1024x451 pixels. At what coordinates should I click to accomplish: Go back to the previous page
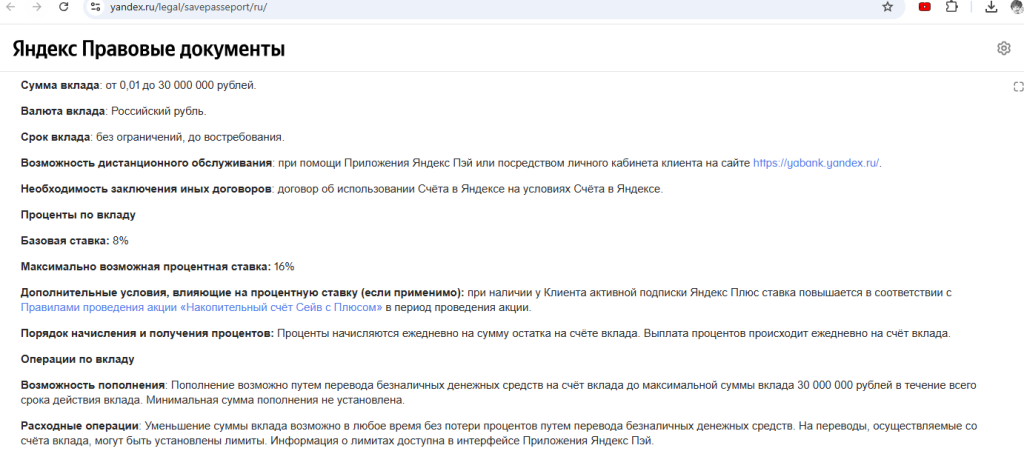coord(11,7)
